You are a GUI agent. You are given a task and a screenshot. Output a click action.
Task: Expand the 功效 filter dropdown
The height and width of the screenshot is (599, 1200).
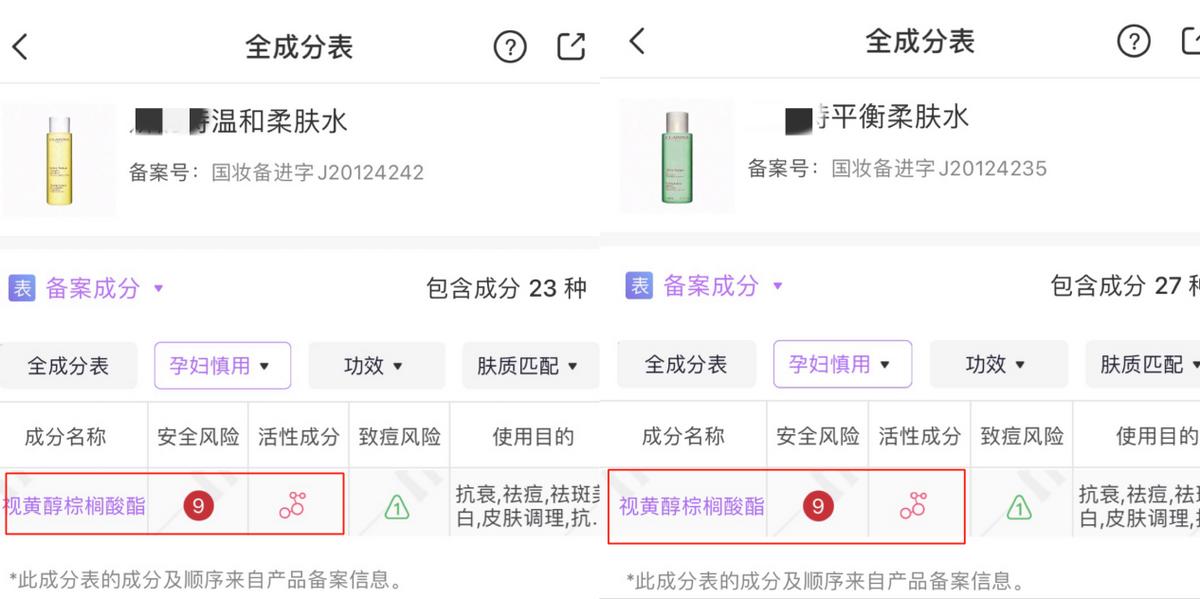(377, 365)
